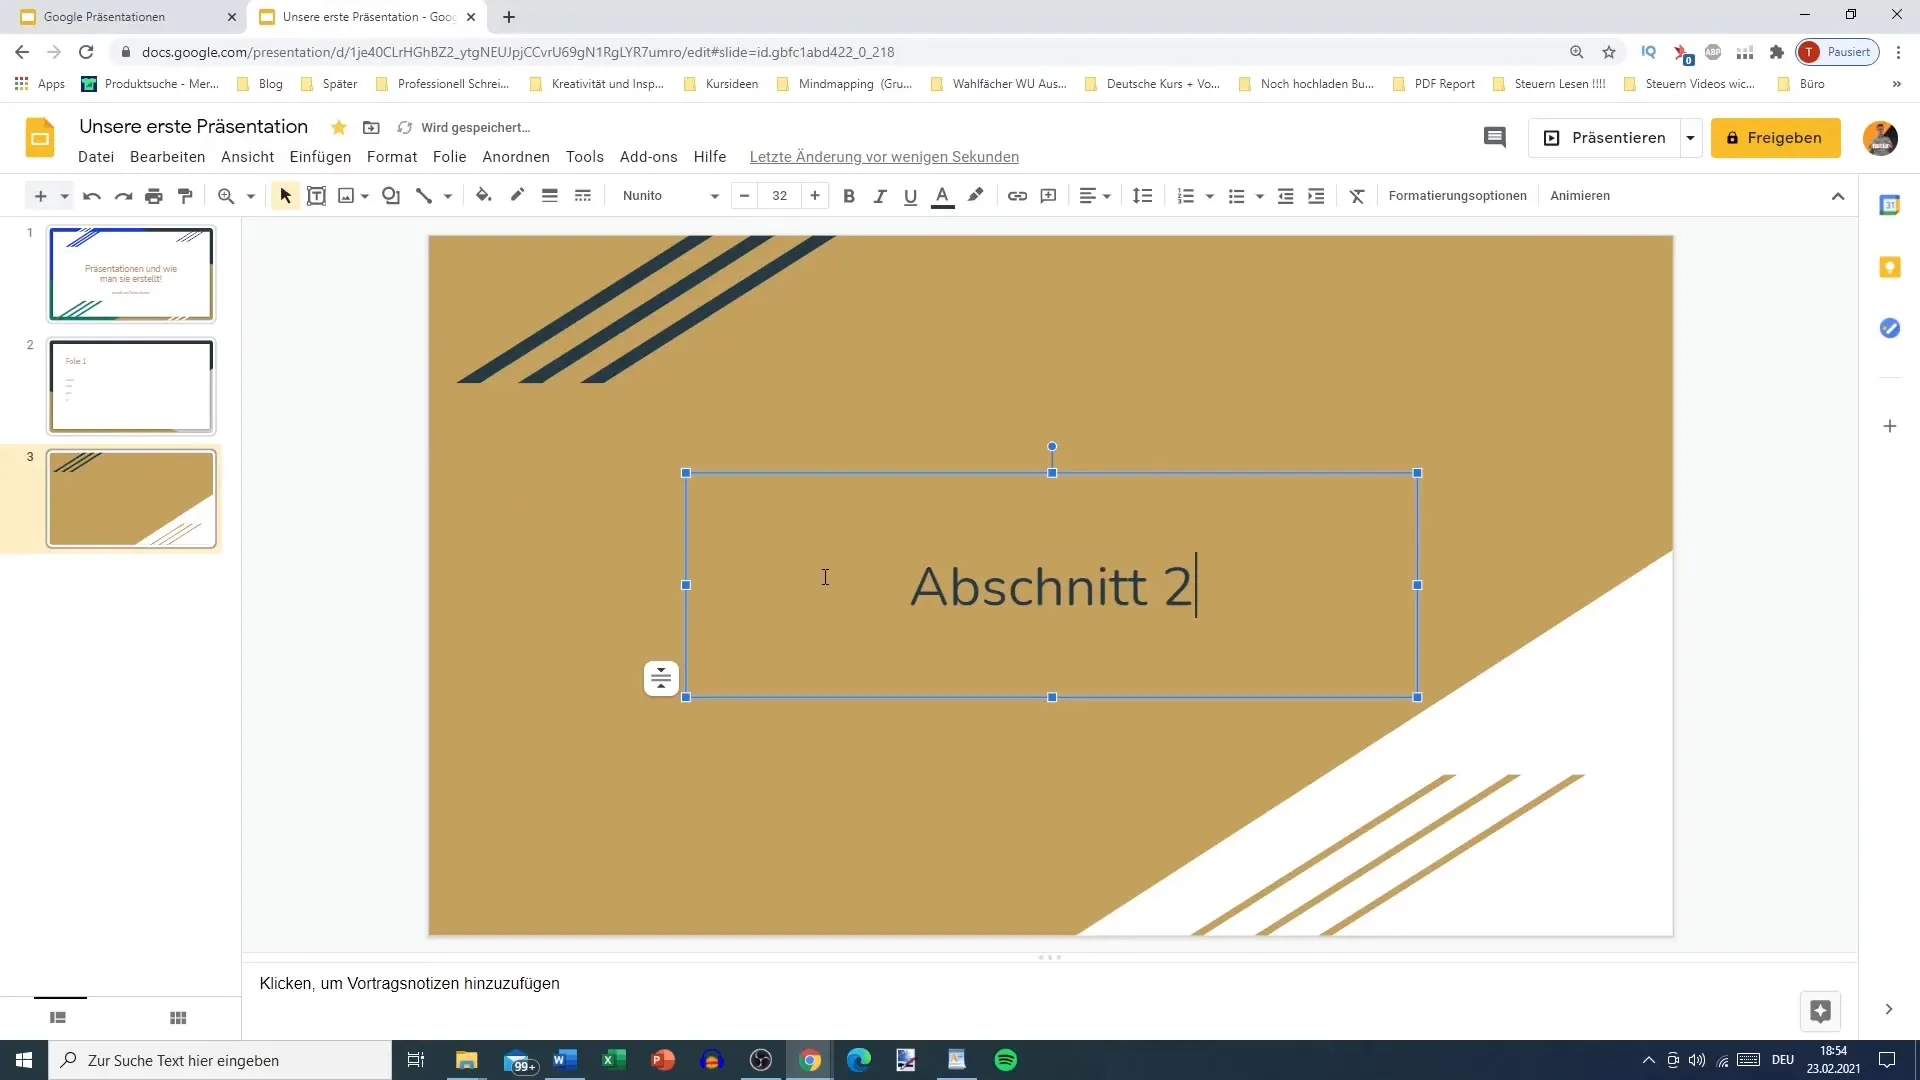
Task: Open border dash style options
Action: pos(583,196)
